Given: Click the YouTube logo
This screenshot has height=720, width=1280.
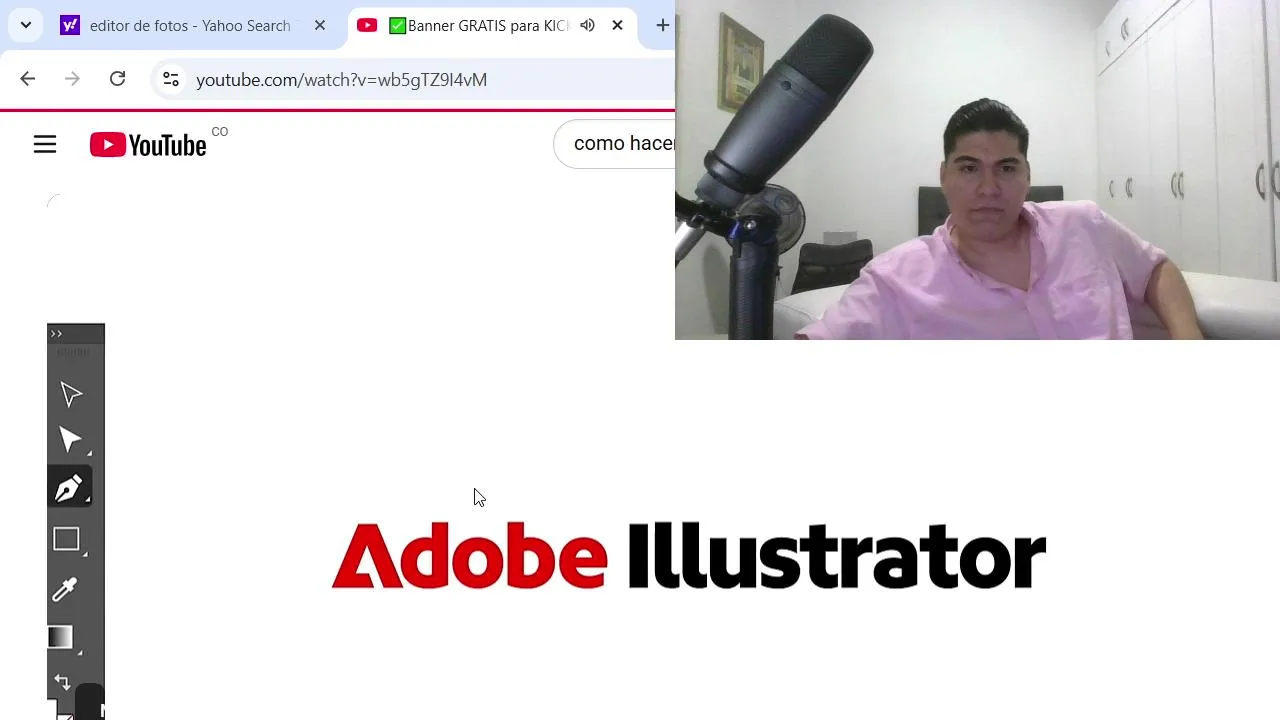Looking at the screenshot, I should point(148,145).
